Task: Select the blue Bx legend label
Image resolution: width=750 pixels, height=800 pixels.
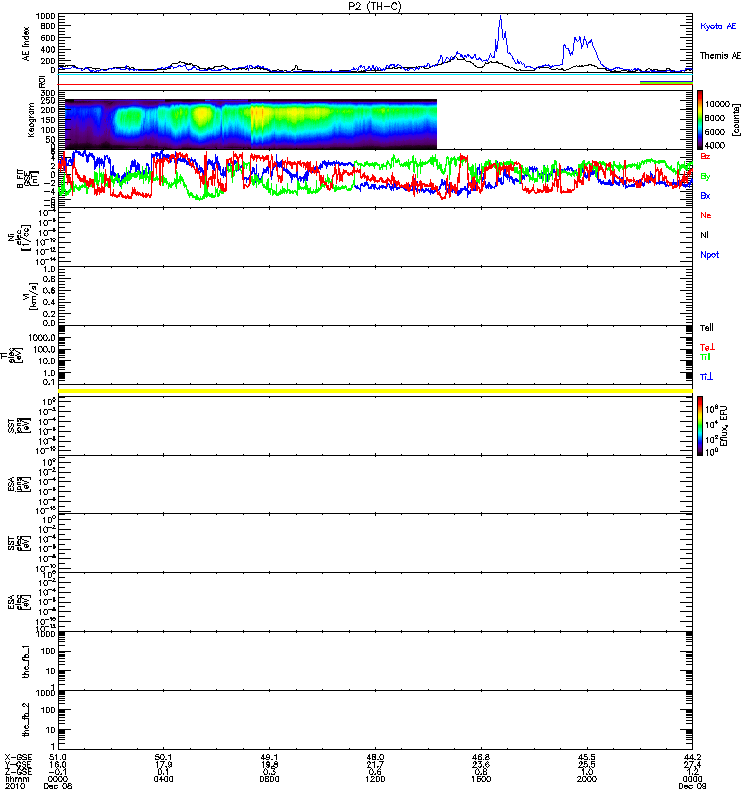Action: click(705, 195)
